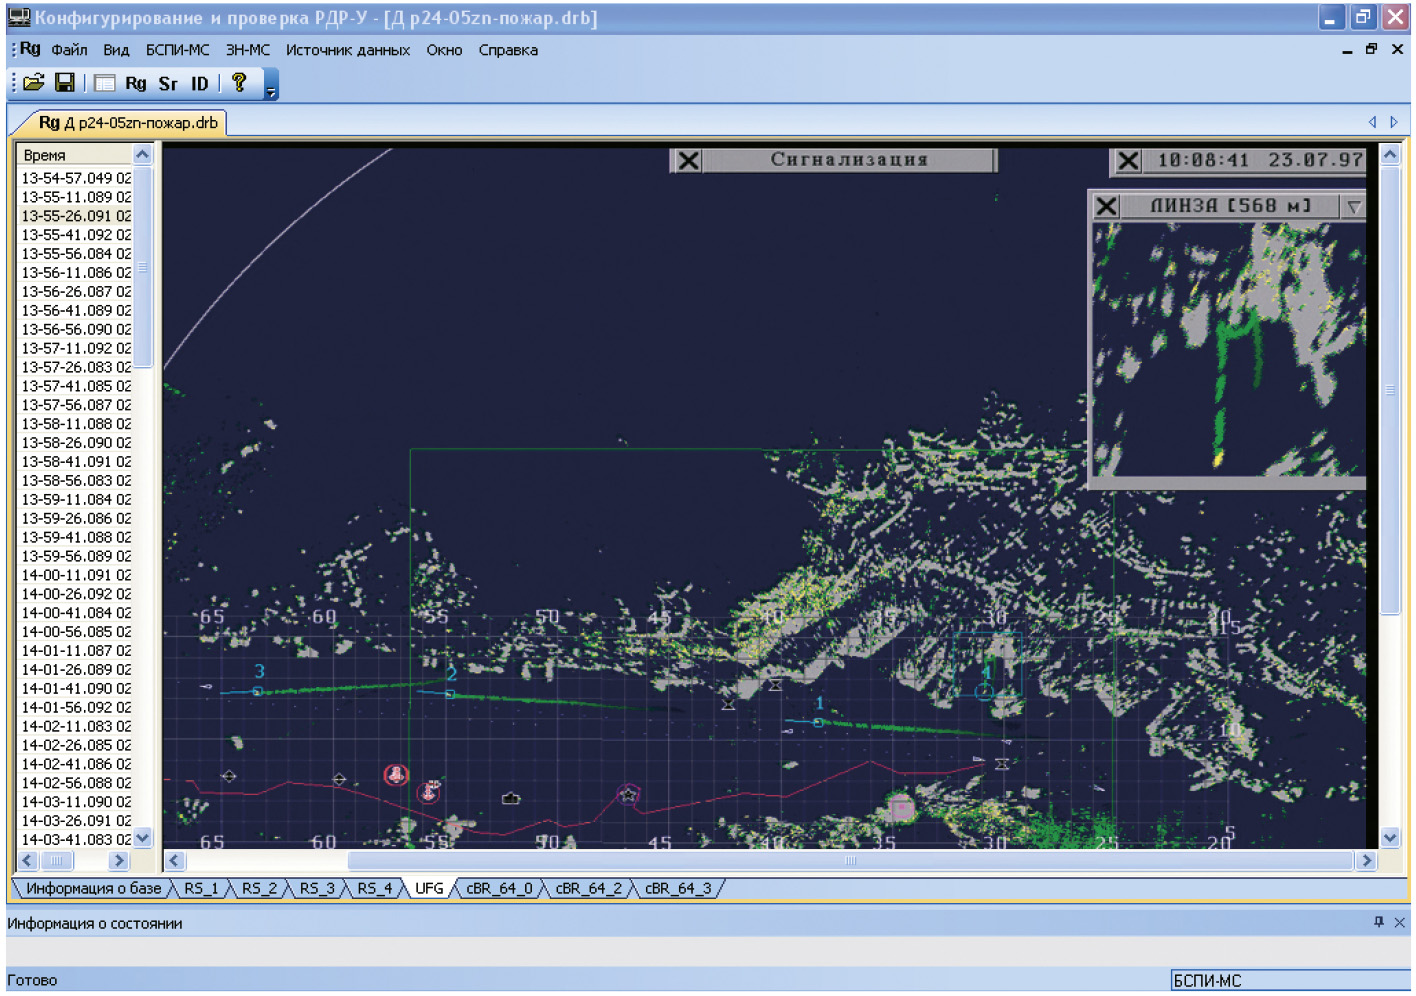Switch to the RS_4 tab
Image resolution: width=1416 pixels, height=996 pixels.
375,888
